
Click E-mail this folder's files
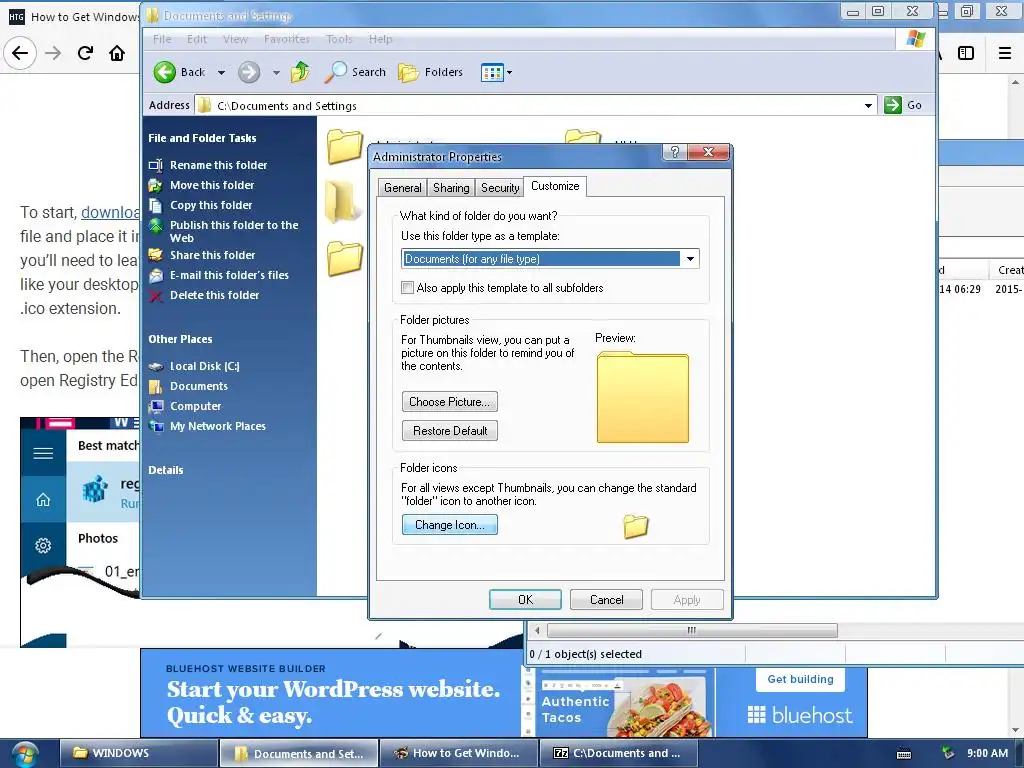[x=229, y=276]
